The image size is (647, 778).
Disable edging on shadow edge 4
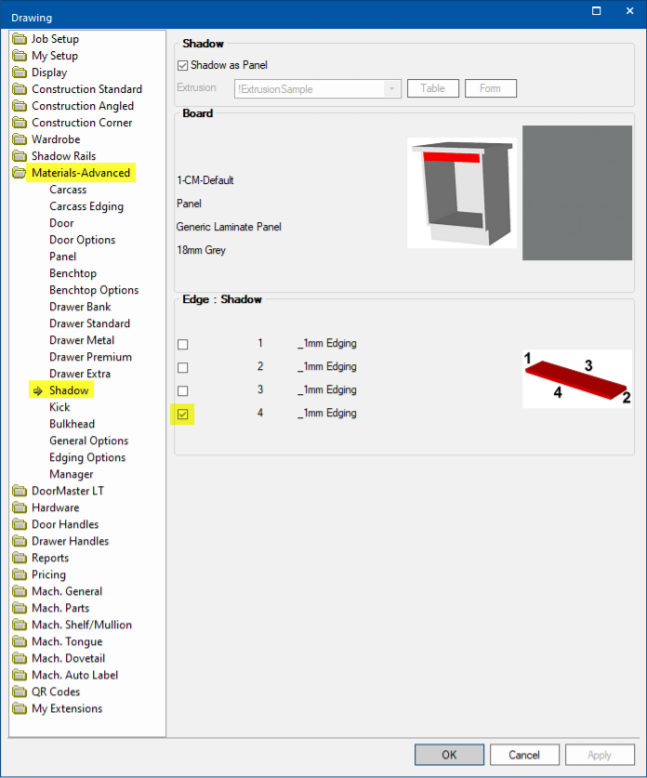pyautogui.click(x=183, y=414)
